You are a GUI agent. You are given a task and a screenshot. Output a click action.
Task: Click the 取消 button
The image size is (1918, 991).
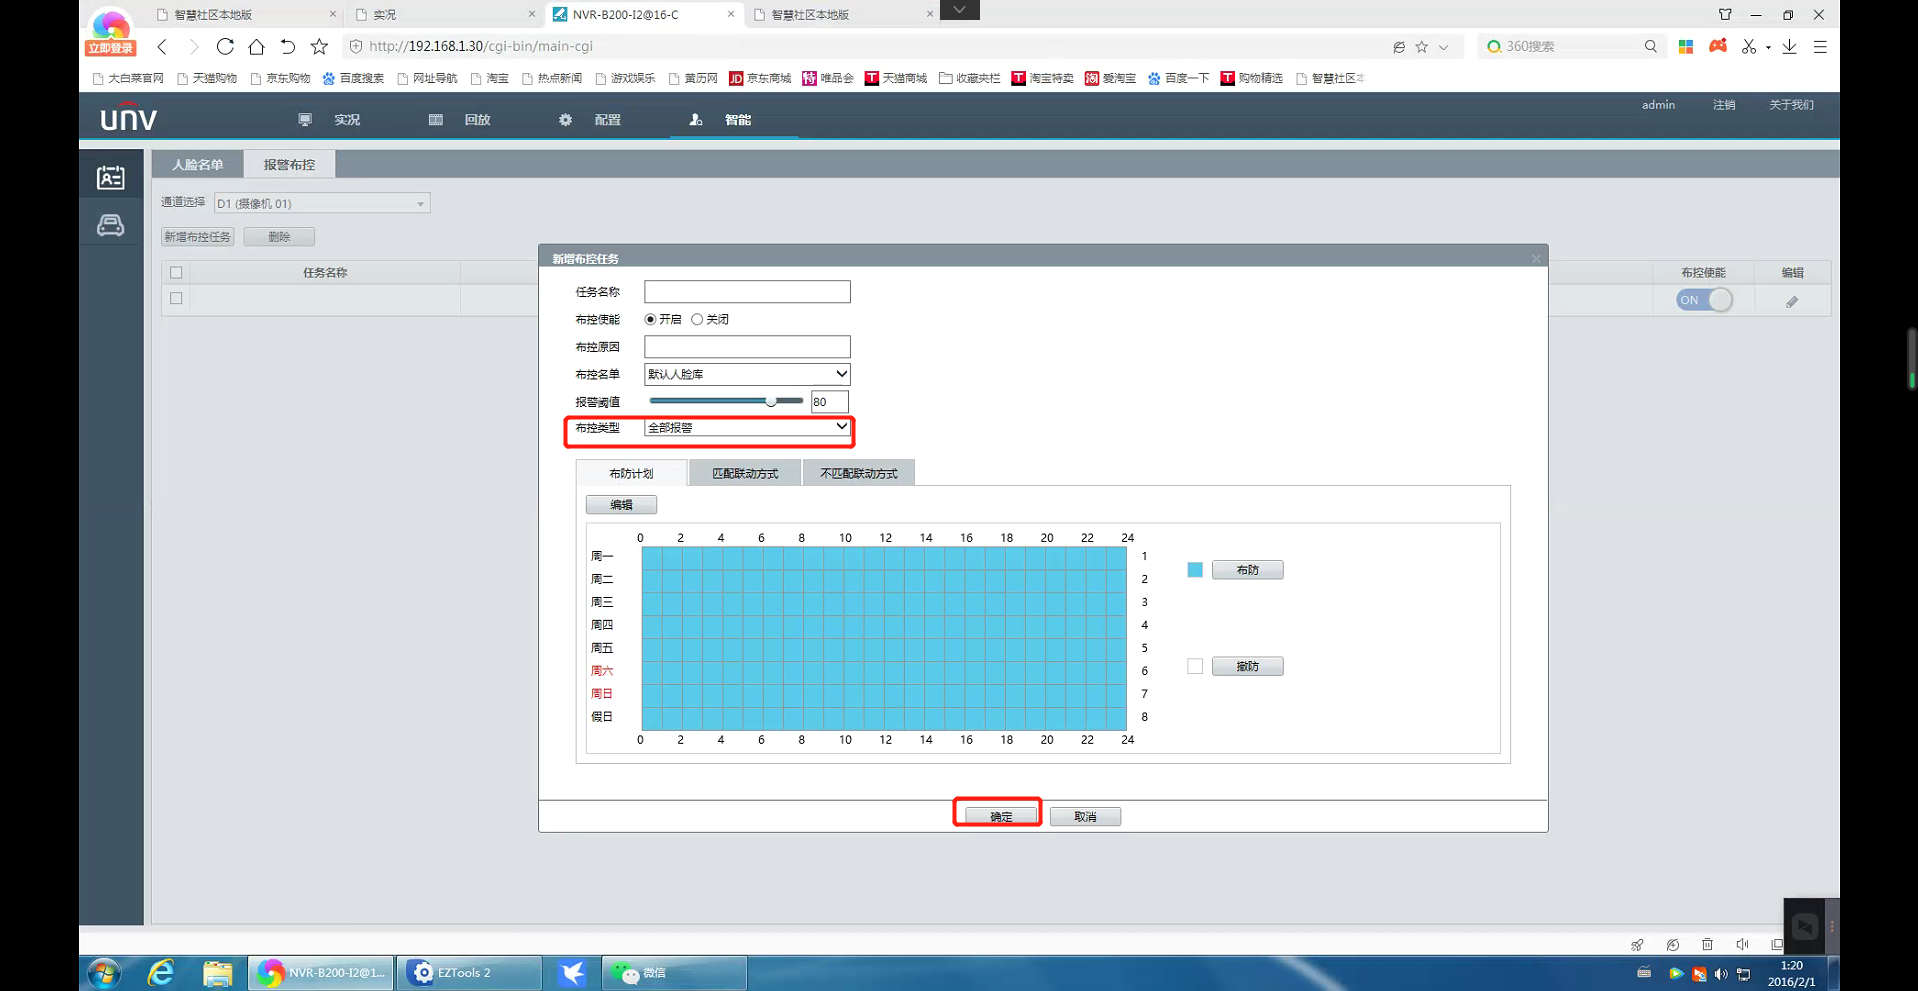(x=1084, y=817)
